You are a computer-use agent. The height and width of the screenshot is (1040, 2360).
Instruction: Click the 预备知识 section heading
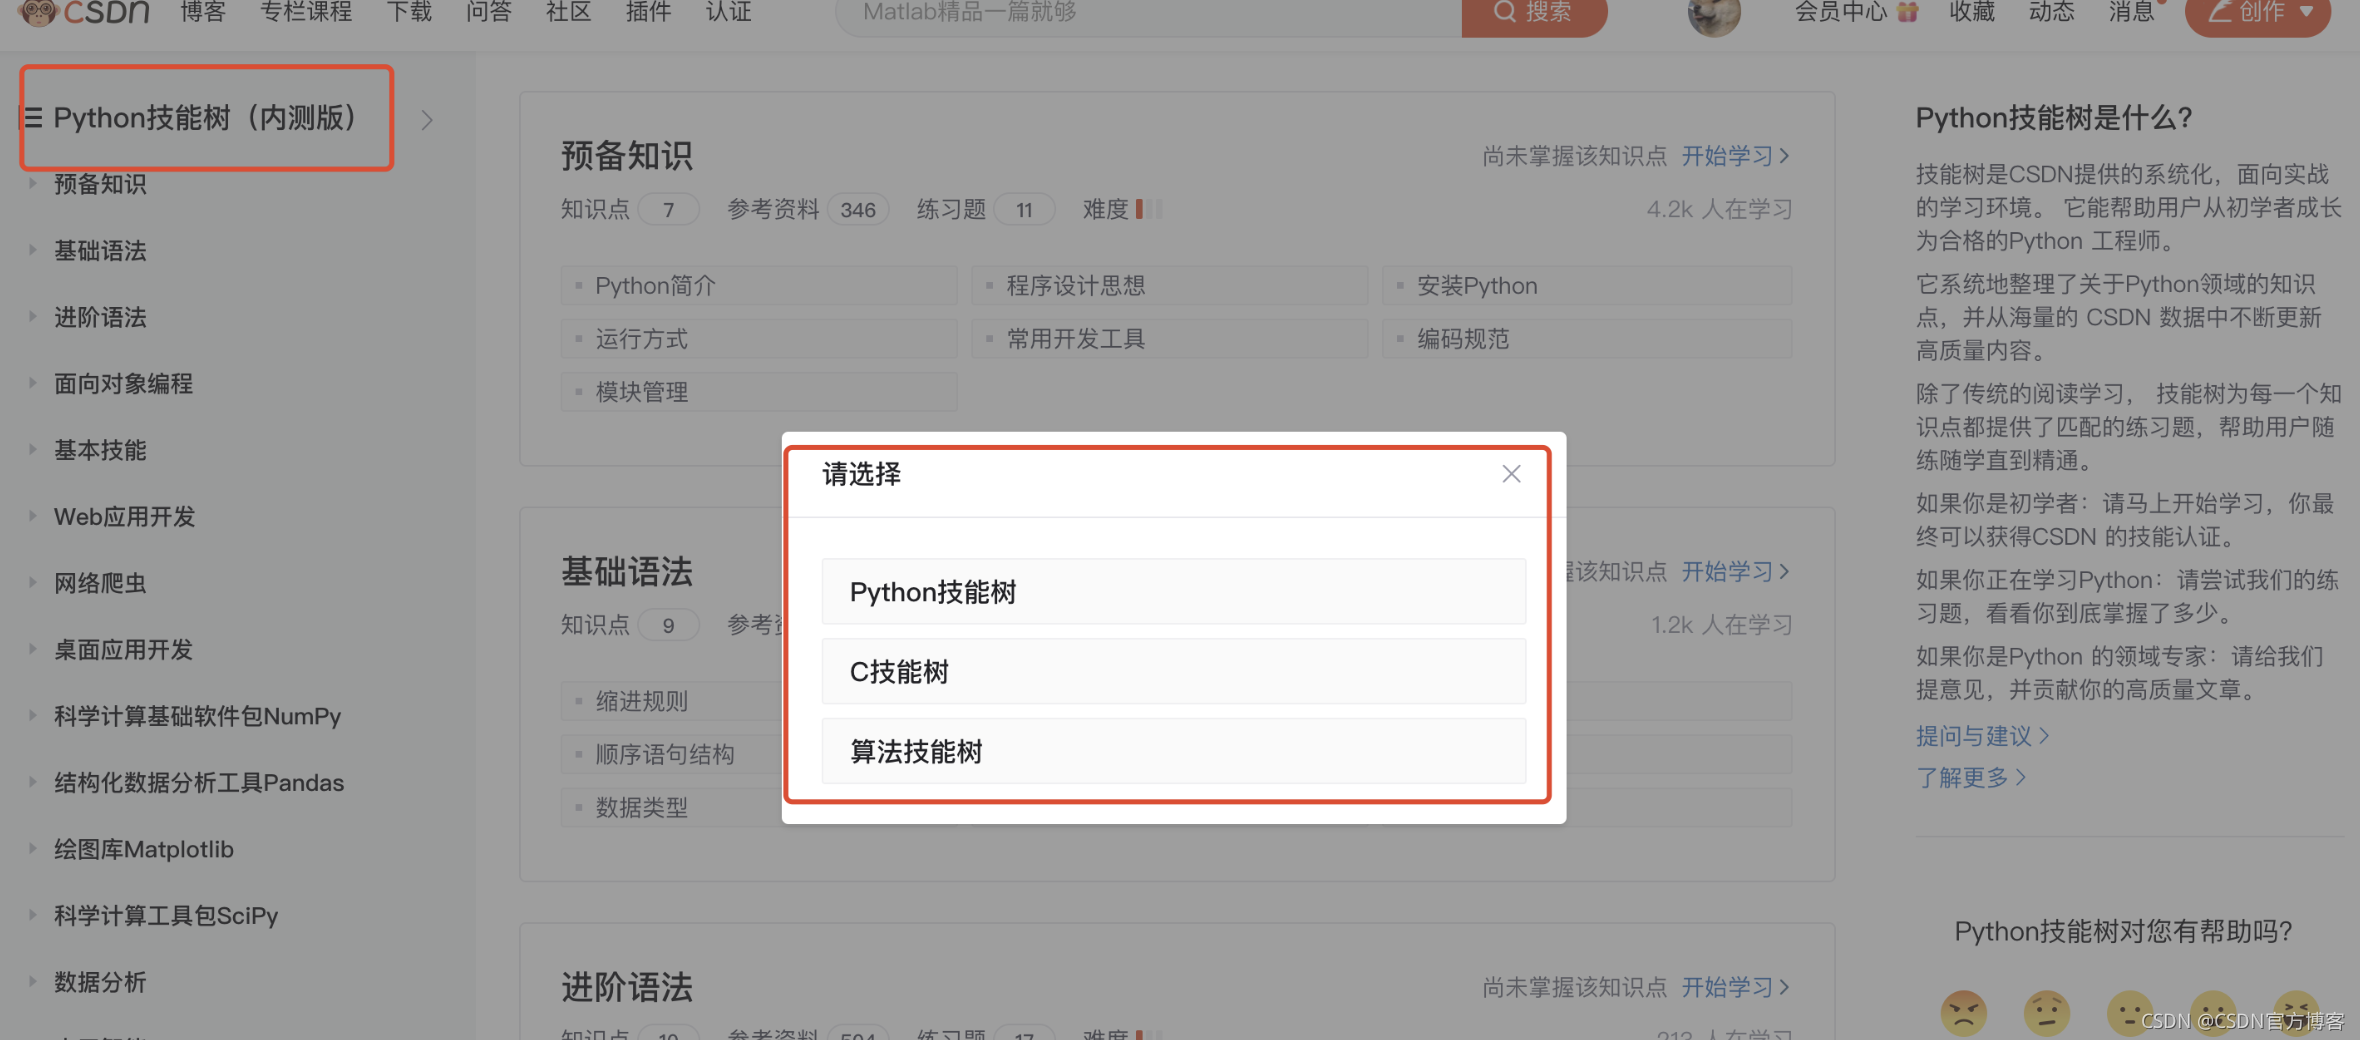click(627, 156)
